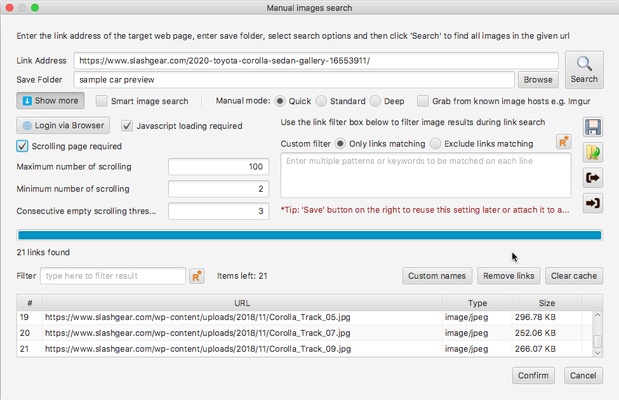Click the blue search progress bar

310,235
